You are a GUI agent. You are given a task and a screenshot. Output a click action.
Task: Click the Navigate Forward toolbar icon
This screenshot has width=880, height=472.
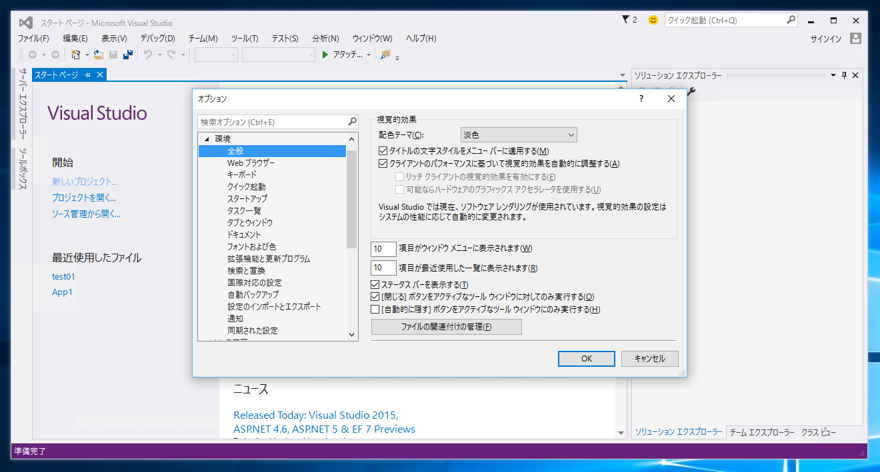click(x=55, y=54)
